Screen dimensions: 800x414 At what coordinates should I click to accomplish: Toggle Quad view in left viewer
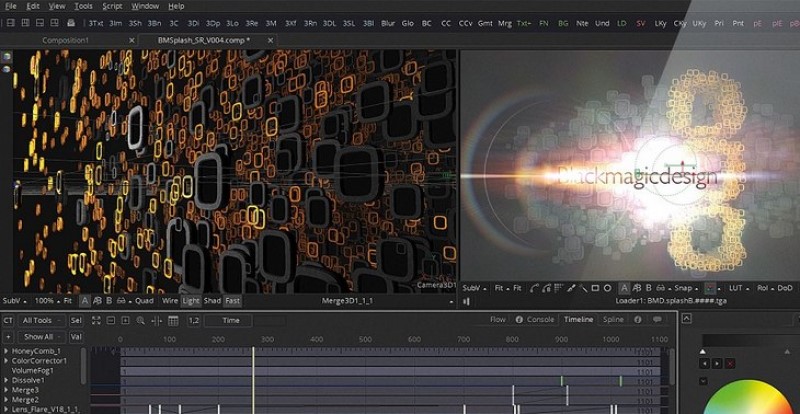(144, 301)
